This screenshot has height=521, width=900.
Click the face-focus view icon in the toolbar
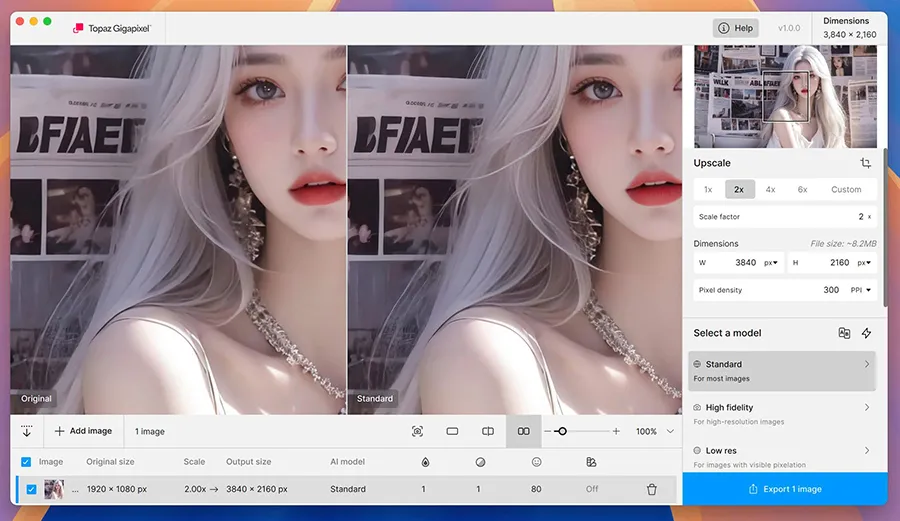[x=417, y=431]
